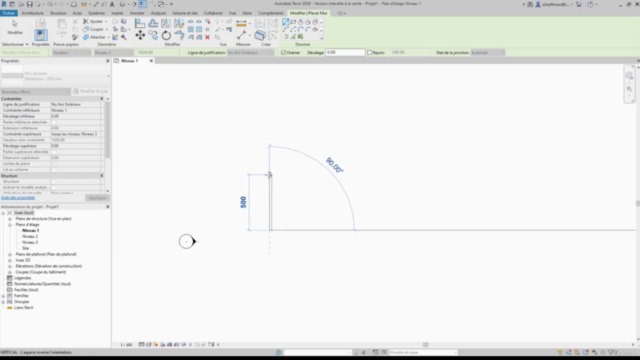Click the Mirror pick-axis tool
Viewport: 640px width, 360px height.
pyautogui.click(x=166, y=23)
